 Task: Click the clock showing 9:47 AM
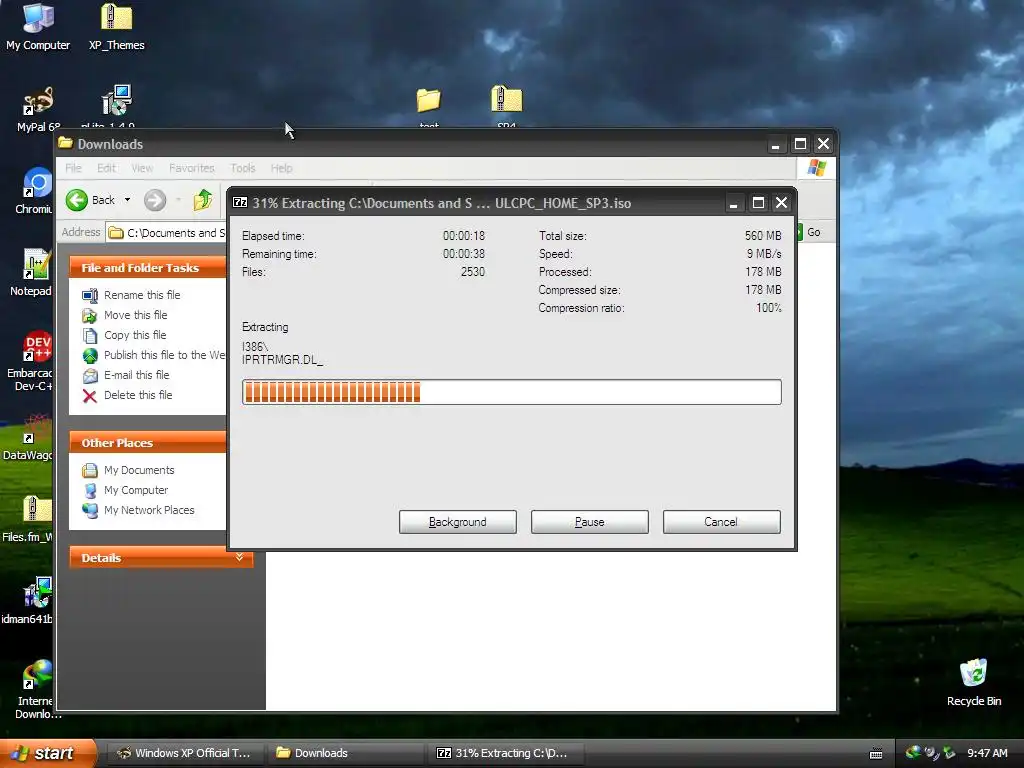point(987,753)
